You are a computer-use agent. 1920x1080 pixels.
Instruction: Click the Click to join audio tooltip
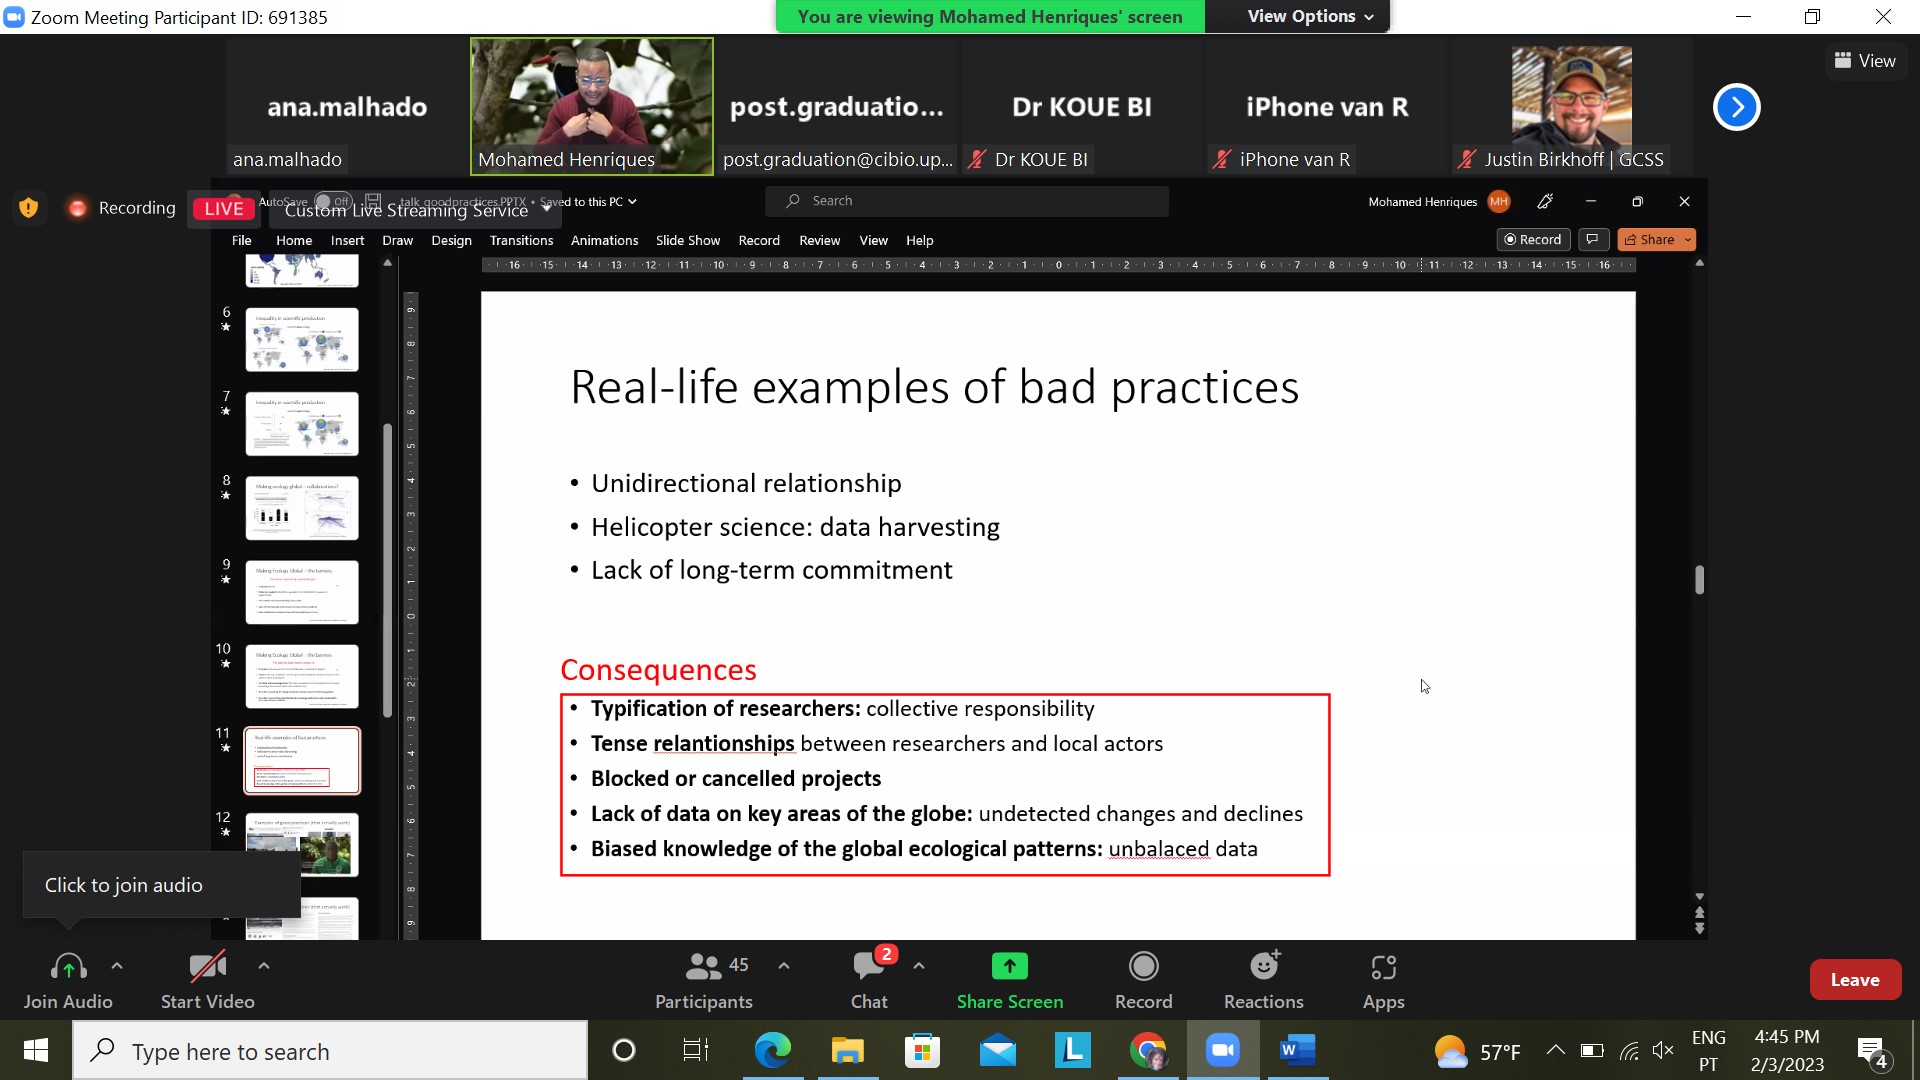coord(161,885)
